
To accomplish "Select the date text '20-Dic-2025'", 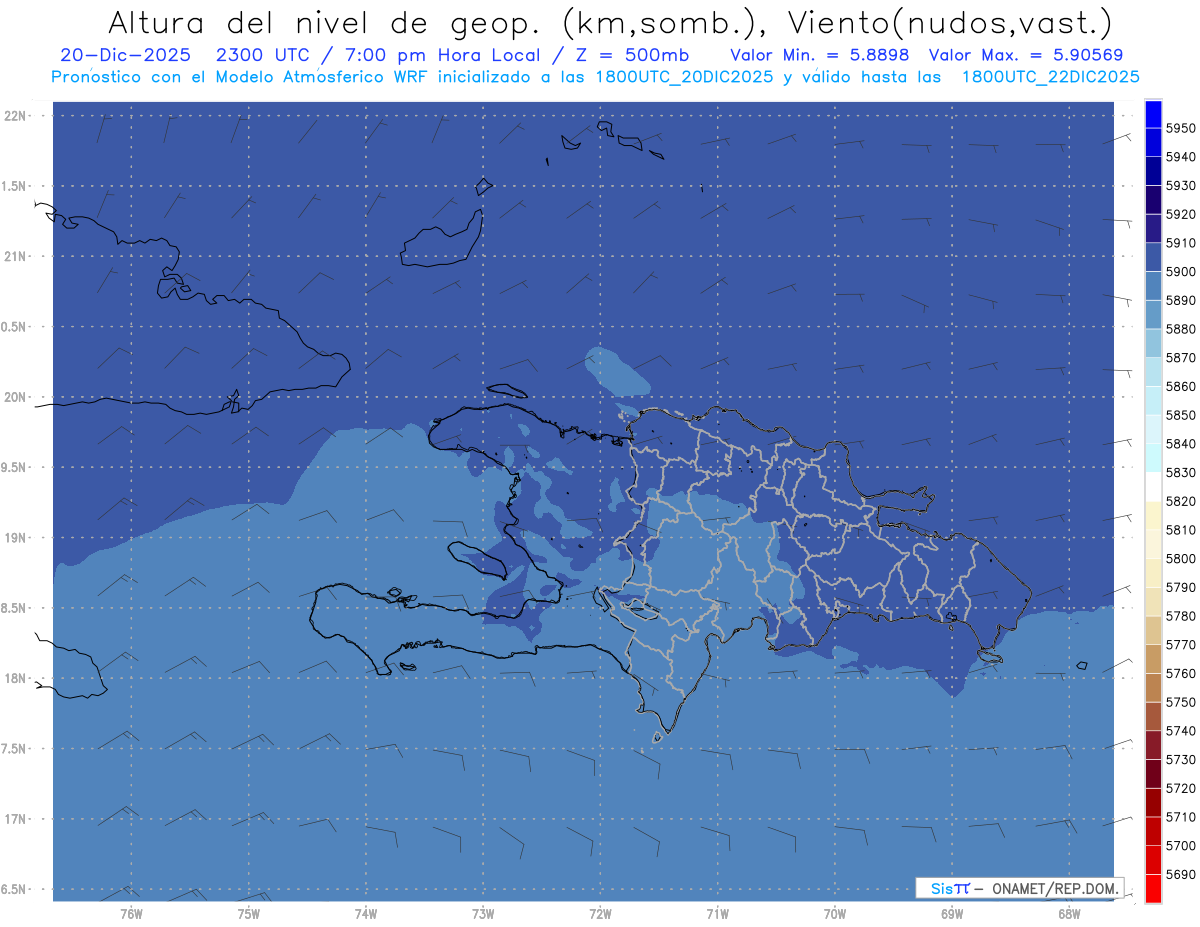I will (125, 55).
